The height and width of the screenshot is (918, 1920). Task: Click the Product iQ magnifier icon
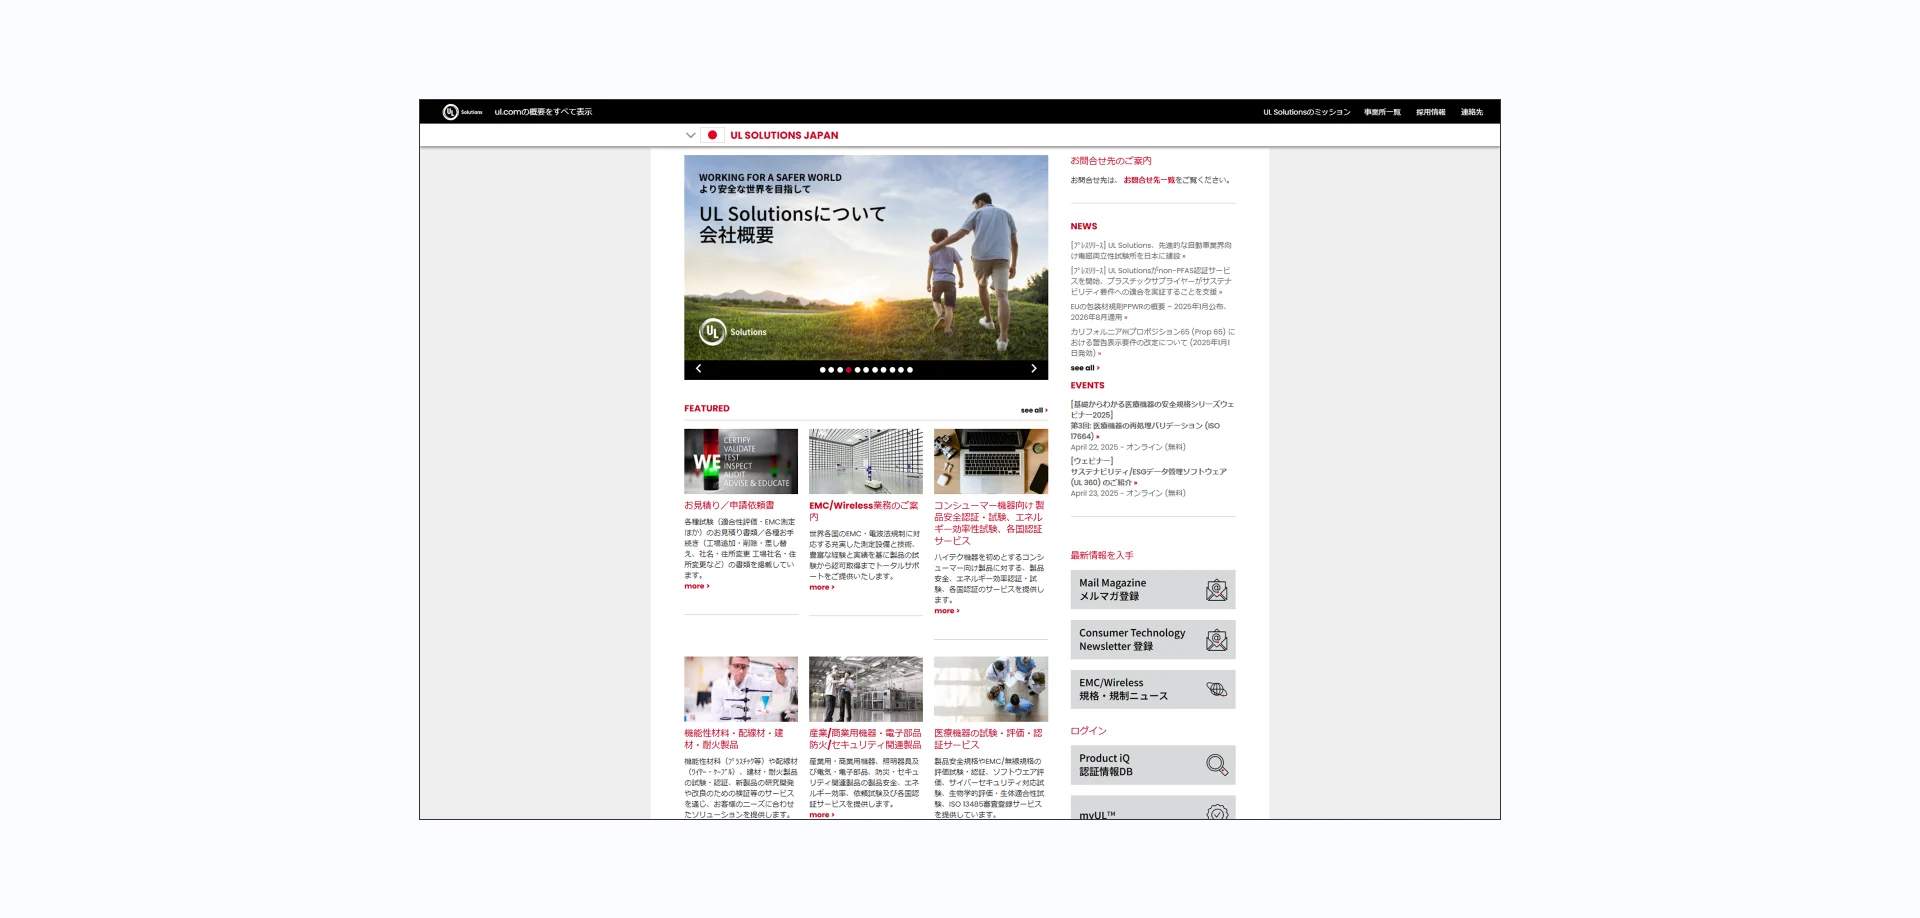[x=1216, y=765]
